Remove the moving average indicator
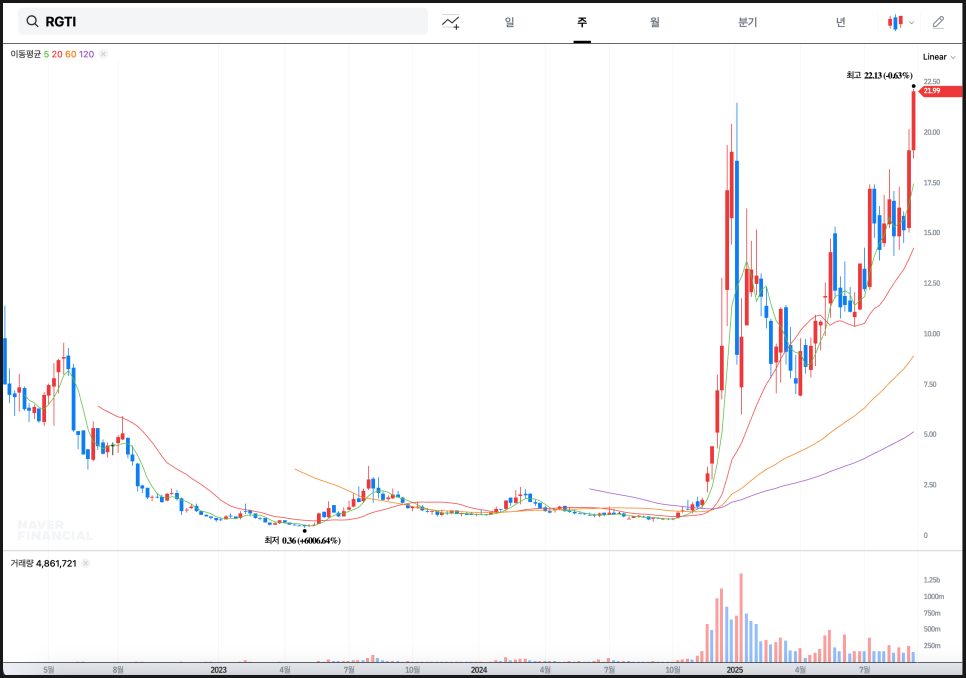Viewport: 966px width, 678px height. point(104,54)
